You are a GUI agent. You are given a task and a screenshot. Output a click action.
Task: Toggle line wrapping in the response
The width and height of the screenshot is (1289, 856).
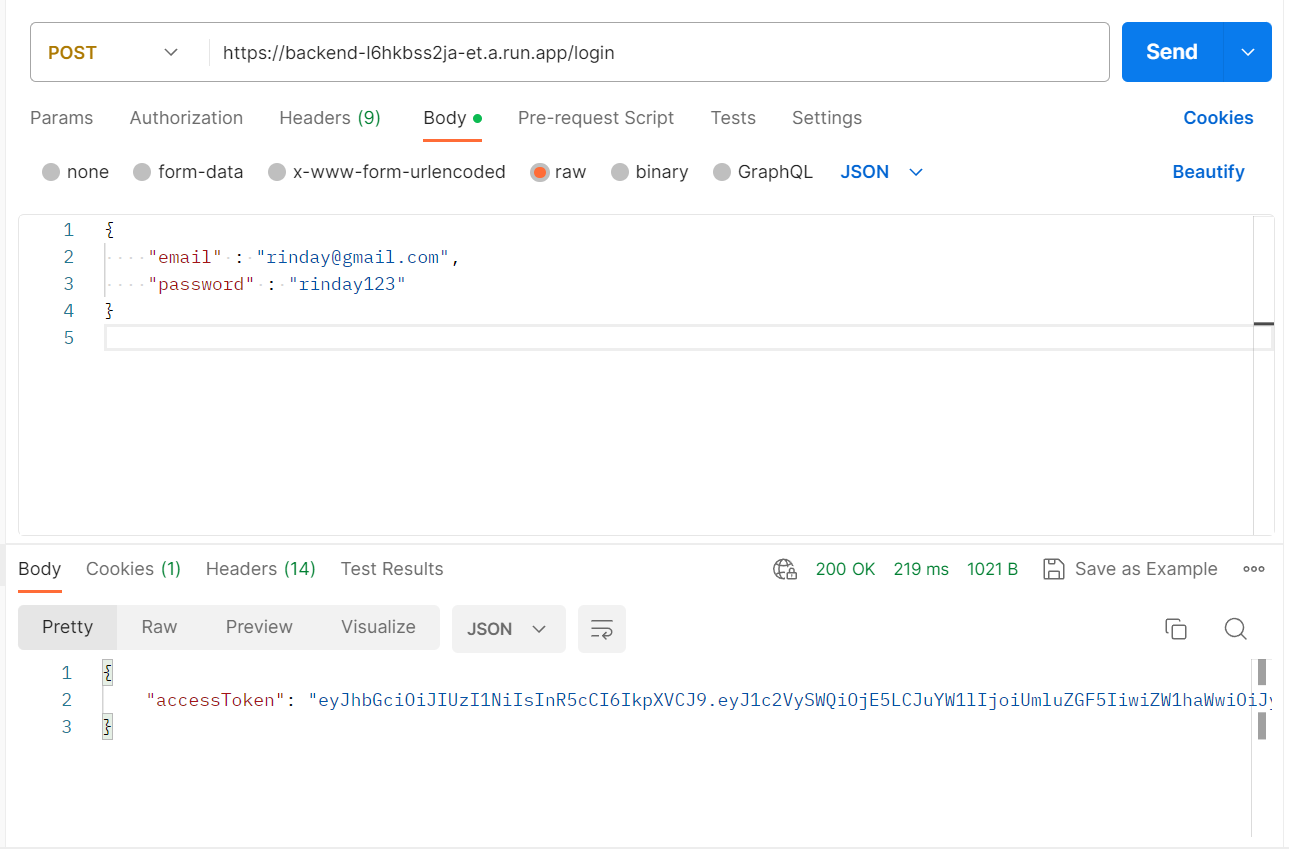tap(601, 629)
